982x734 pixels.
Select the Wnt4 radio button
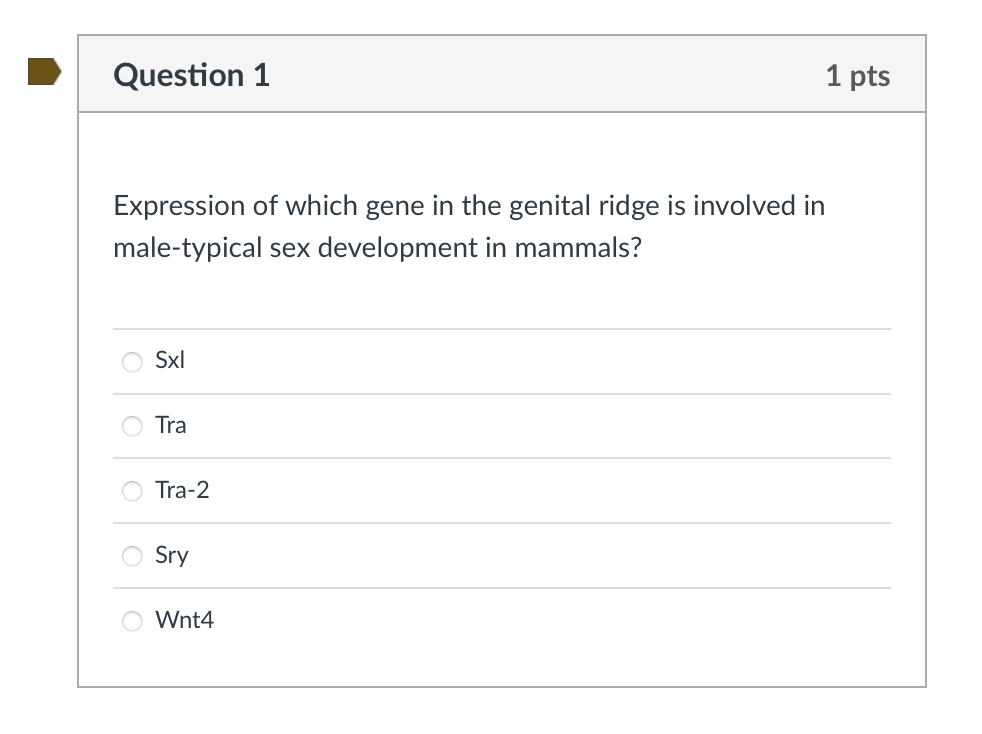(132, 621)
